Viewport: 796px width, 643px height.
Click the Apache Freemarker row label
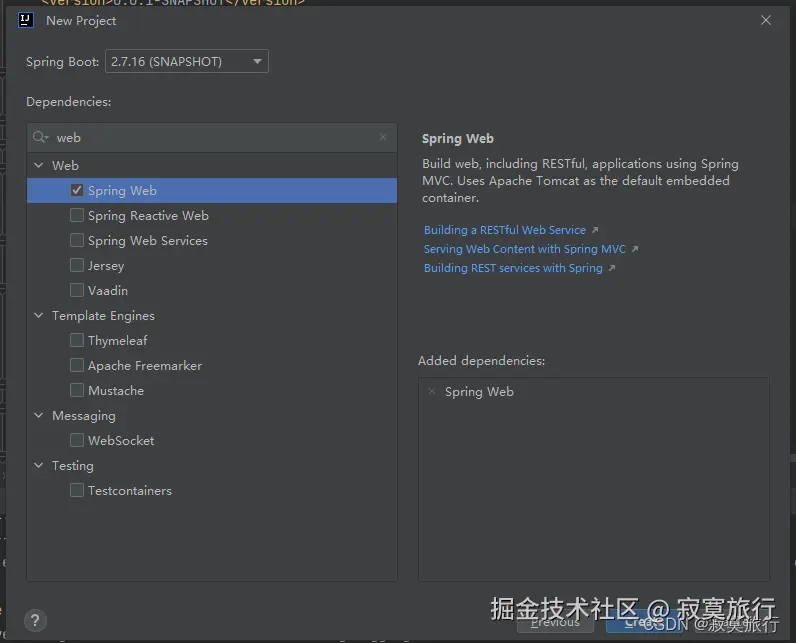click(x=145, y=366)
